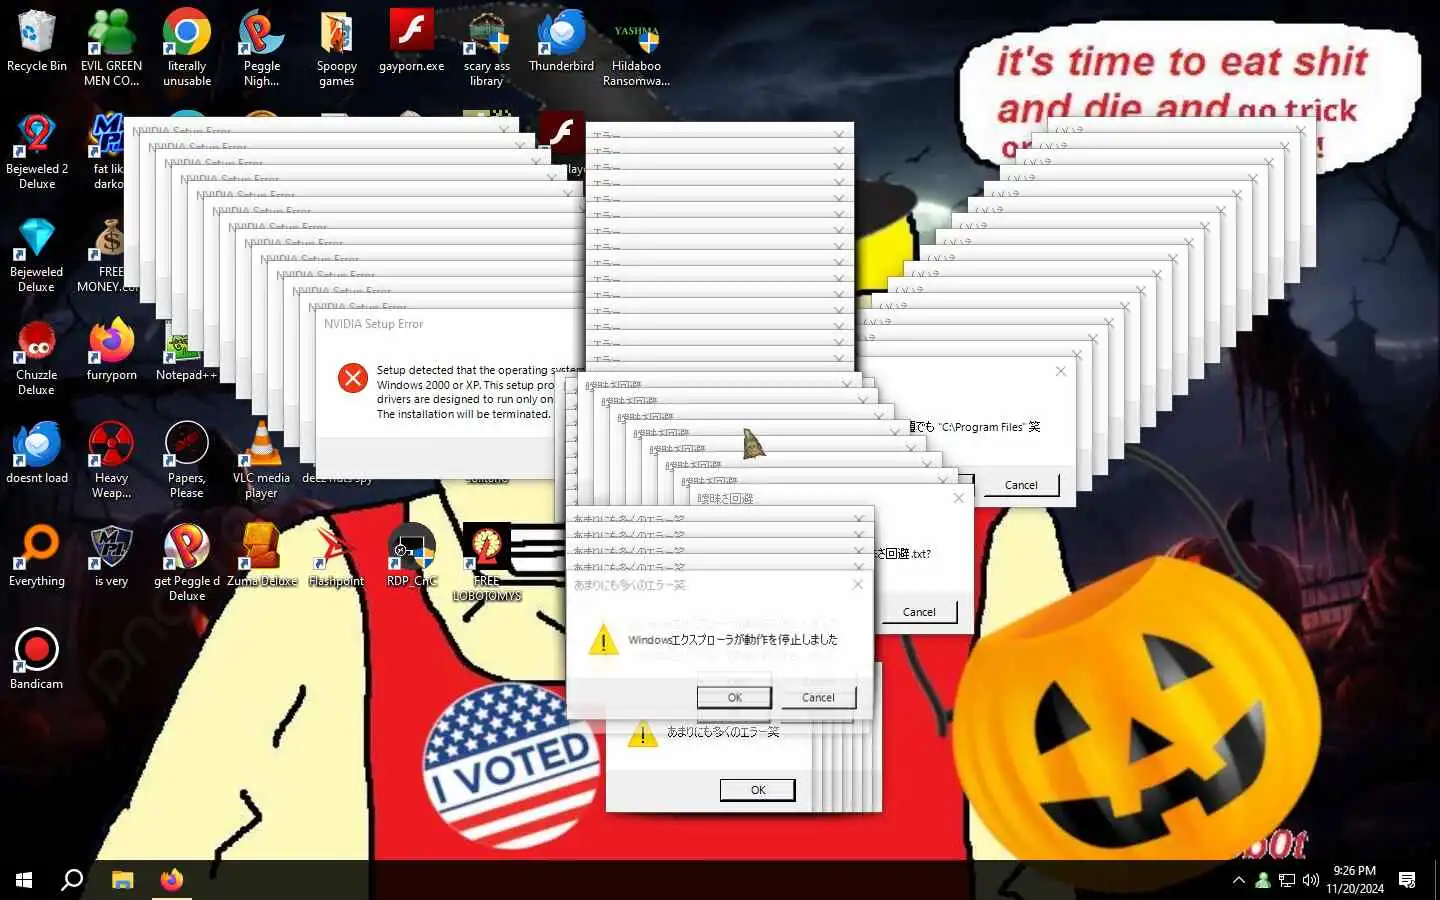The image size is (1440, 900).
Task: Show hidden system tray icons
Action: point(1239,880)
